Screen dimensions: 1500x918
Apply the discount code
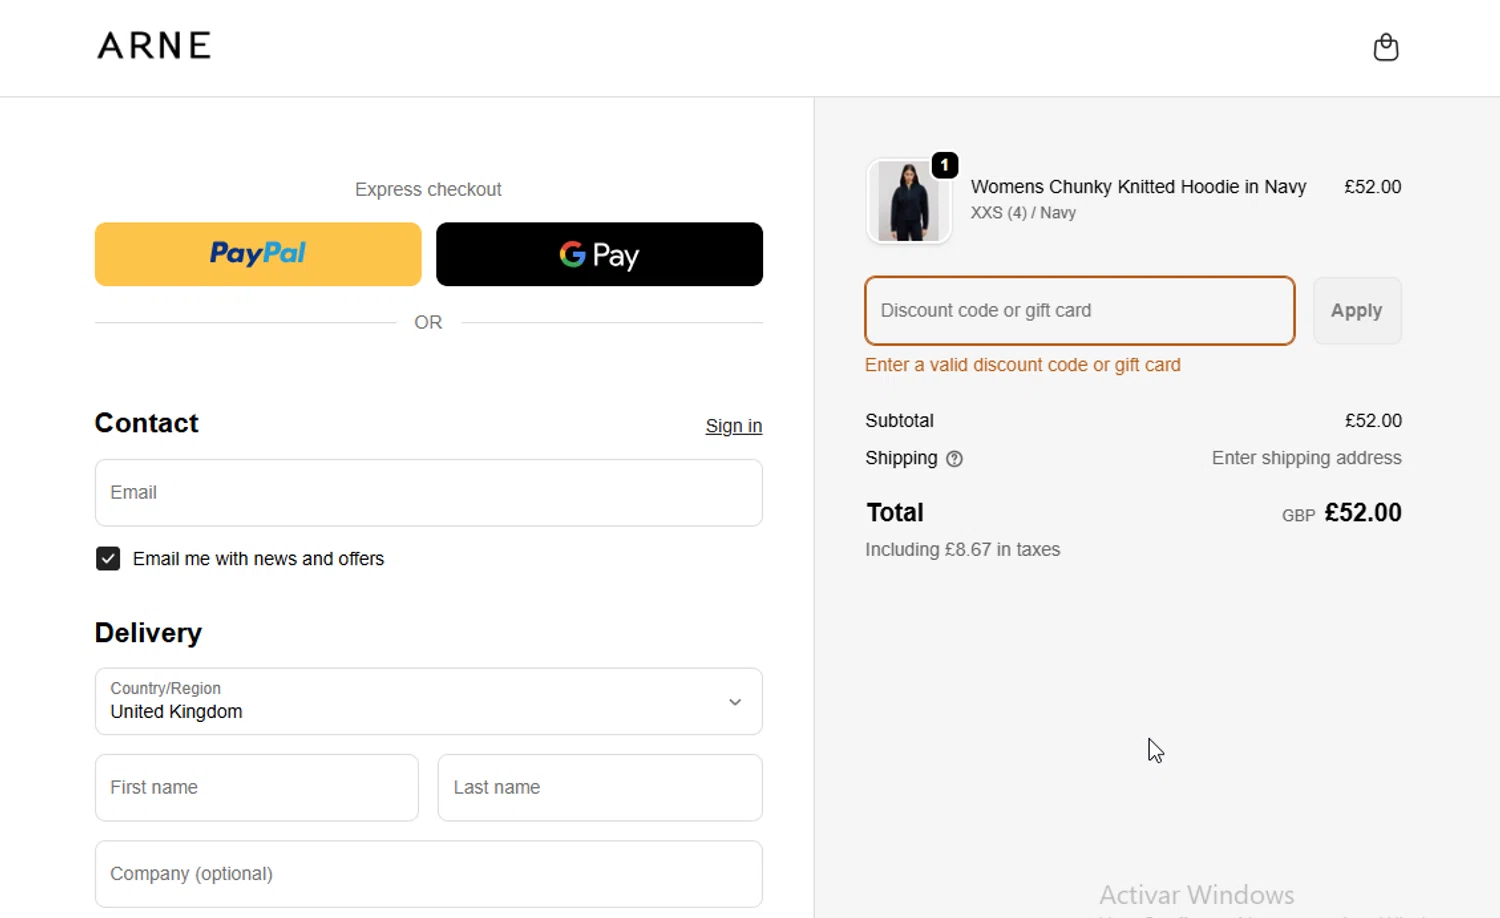[x=1357, y=311]
